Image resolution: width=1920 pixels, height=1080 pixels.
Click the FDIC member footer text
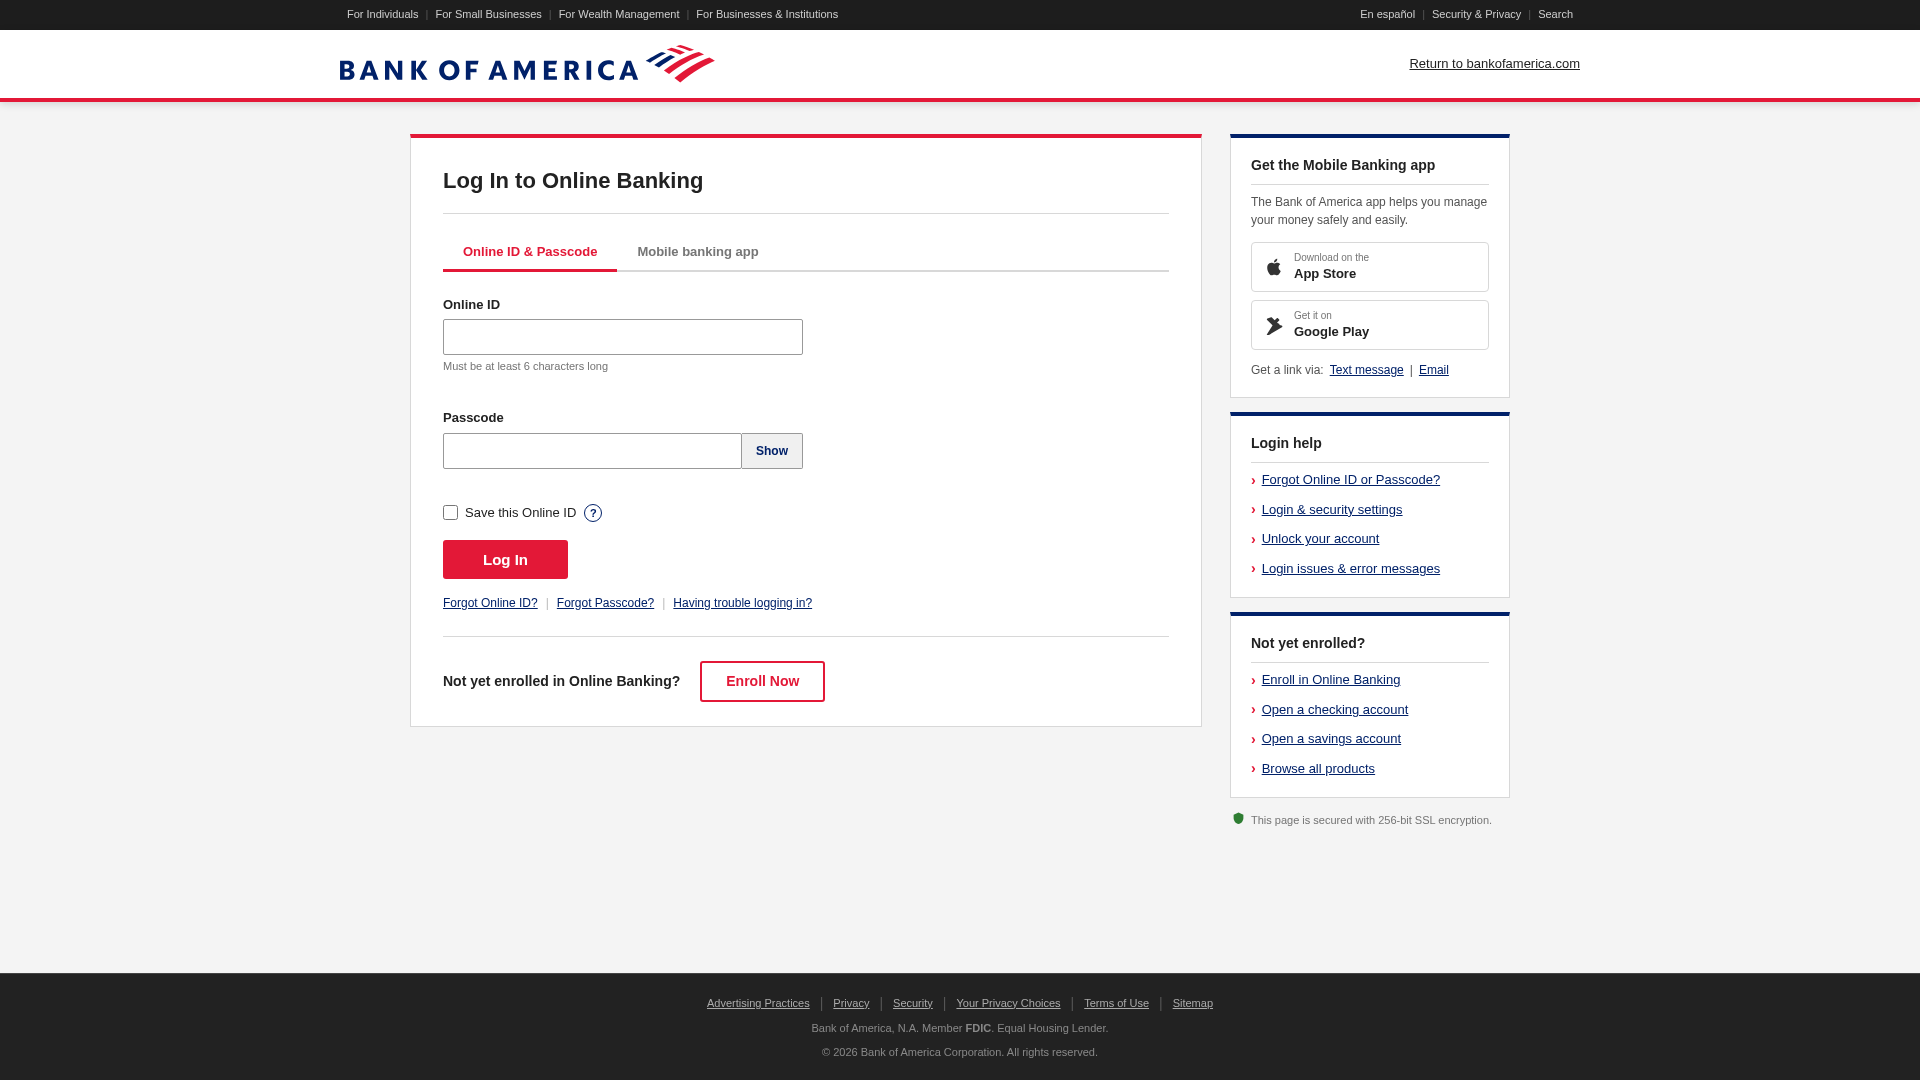pos(960,1028)
